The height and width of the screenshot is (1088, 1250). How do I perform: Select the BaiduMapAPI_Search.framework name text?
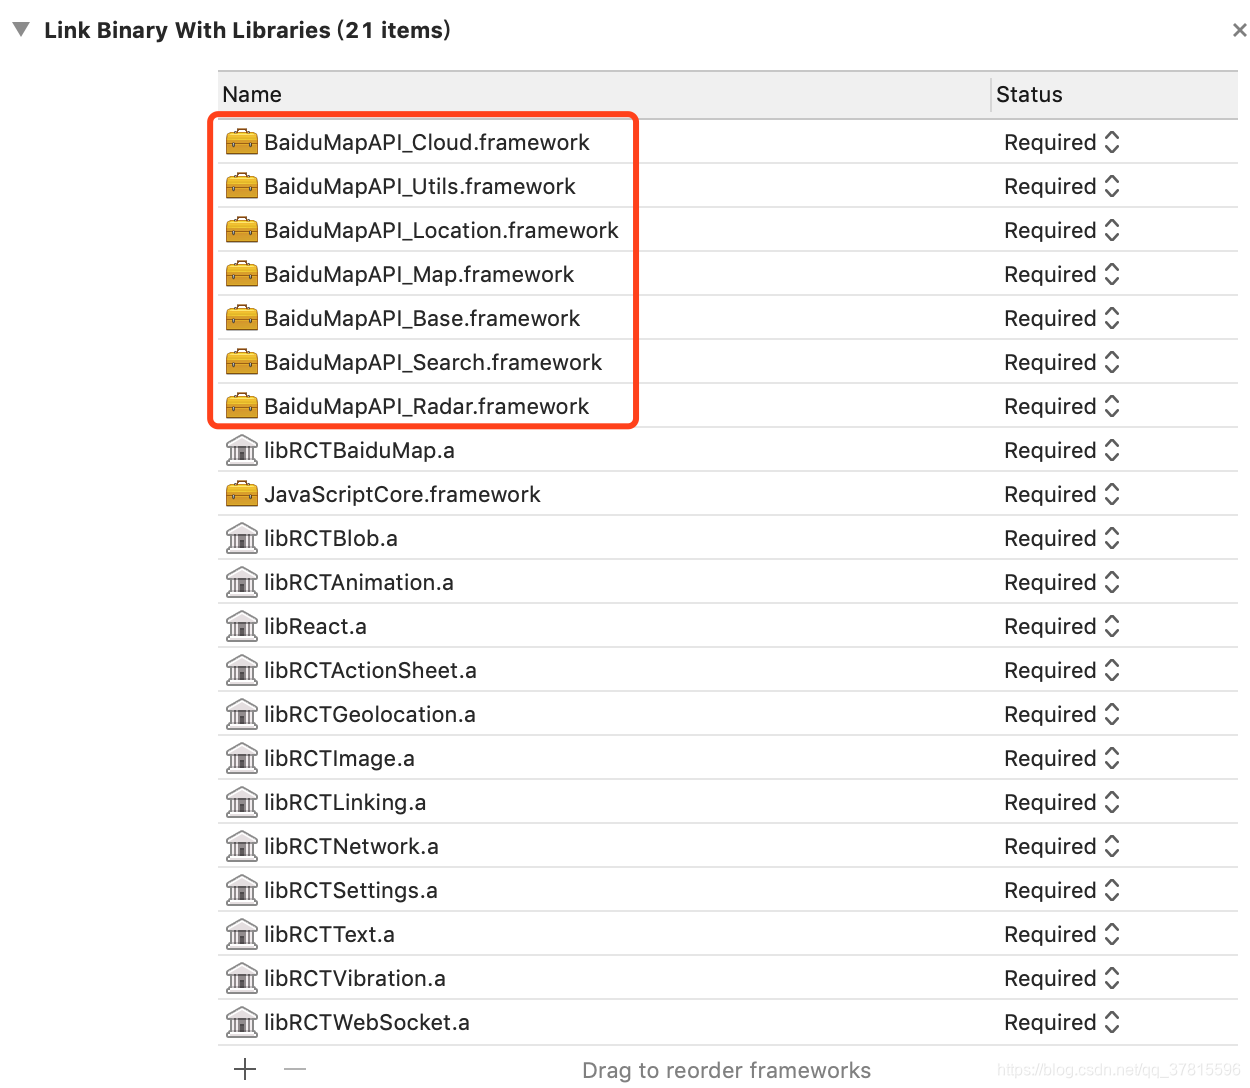433,362
